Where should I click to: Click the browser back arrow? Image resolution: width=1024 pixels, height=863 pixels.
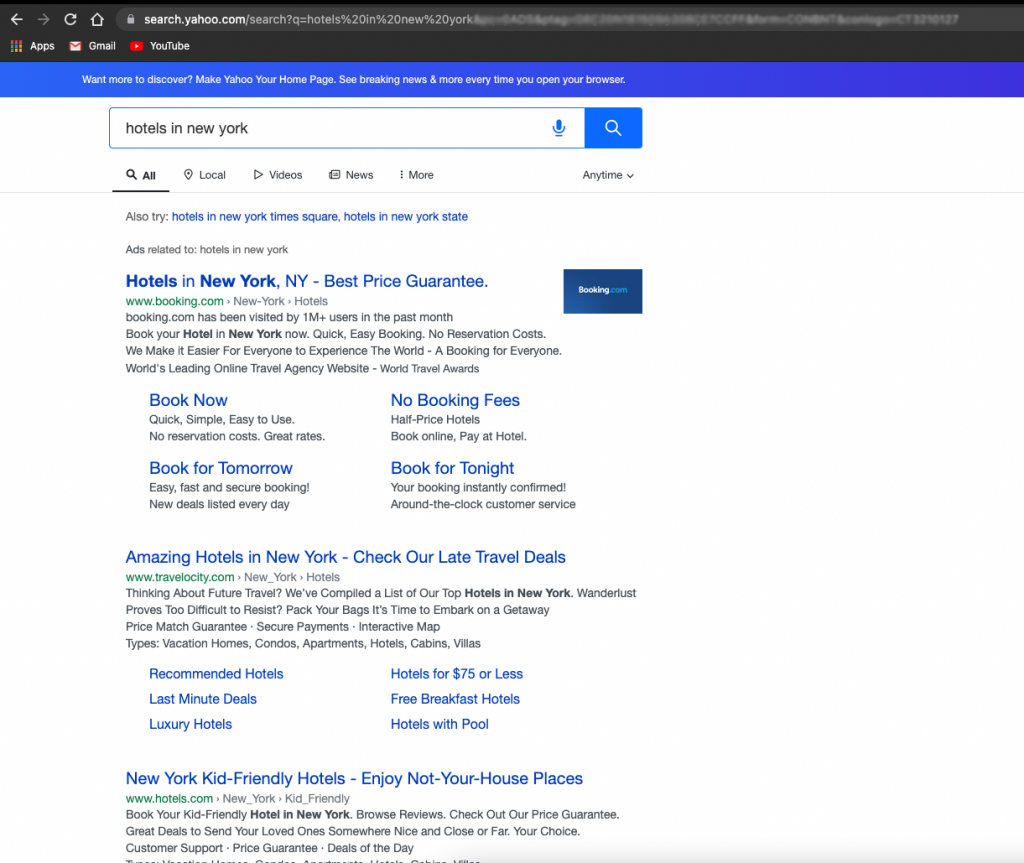click(x=17, y=19)
